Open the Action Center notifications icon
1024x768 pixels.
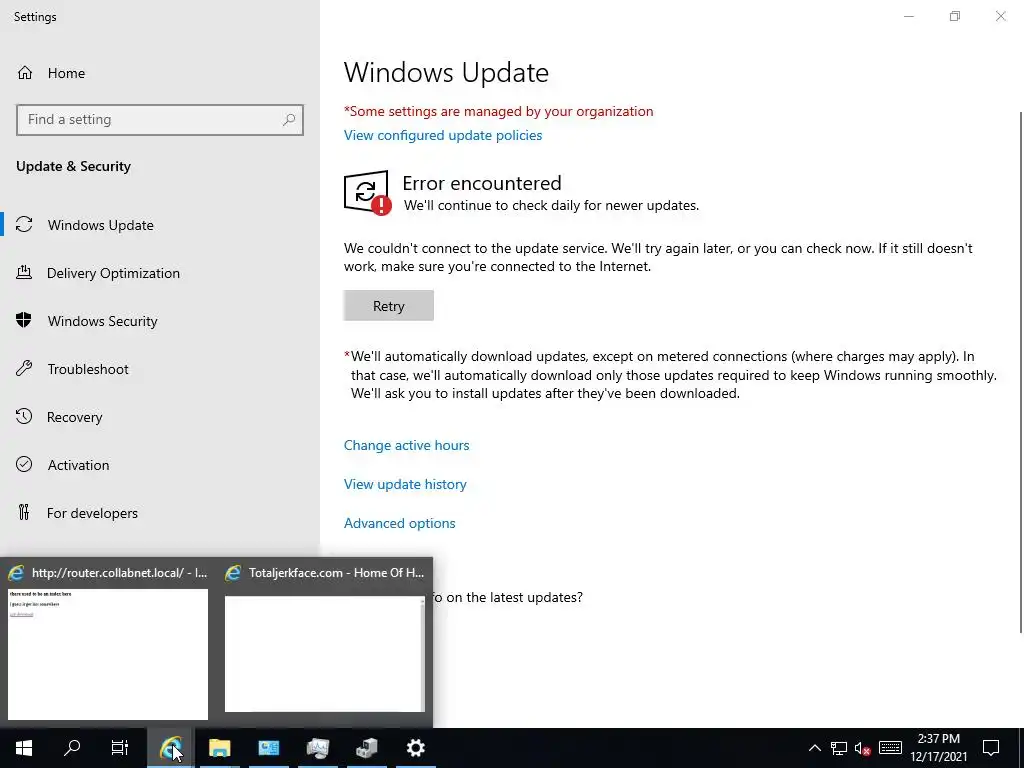coord(991,748)
